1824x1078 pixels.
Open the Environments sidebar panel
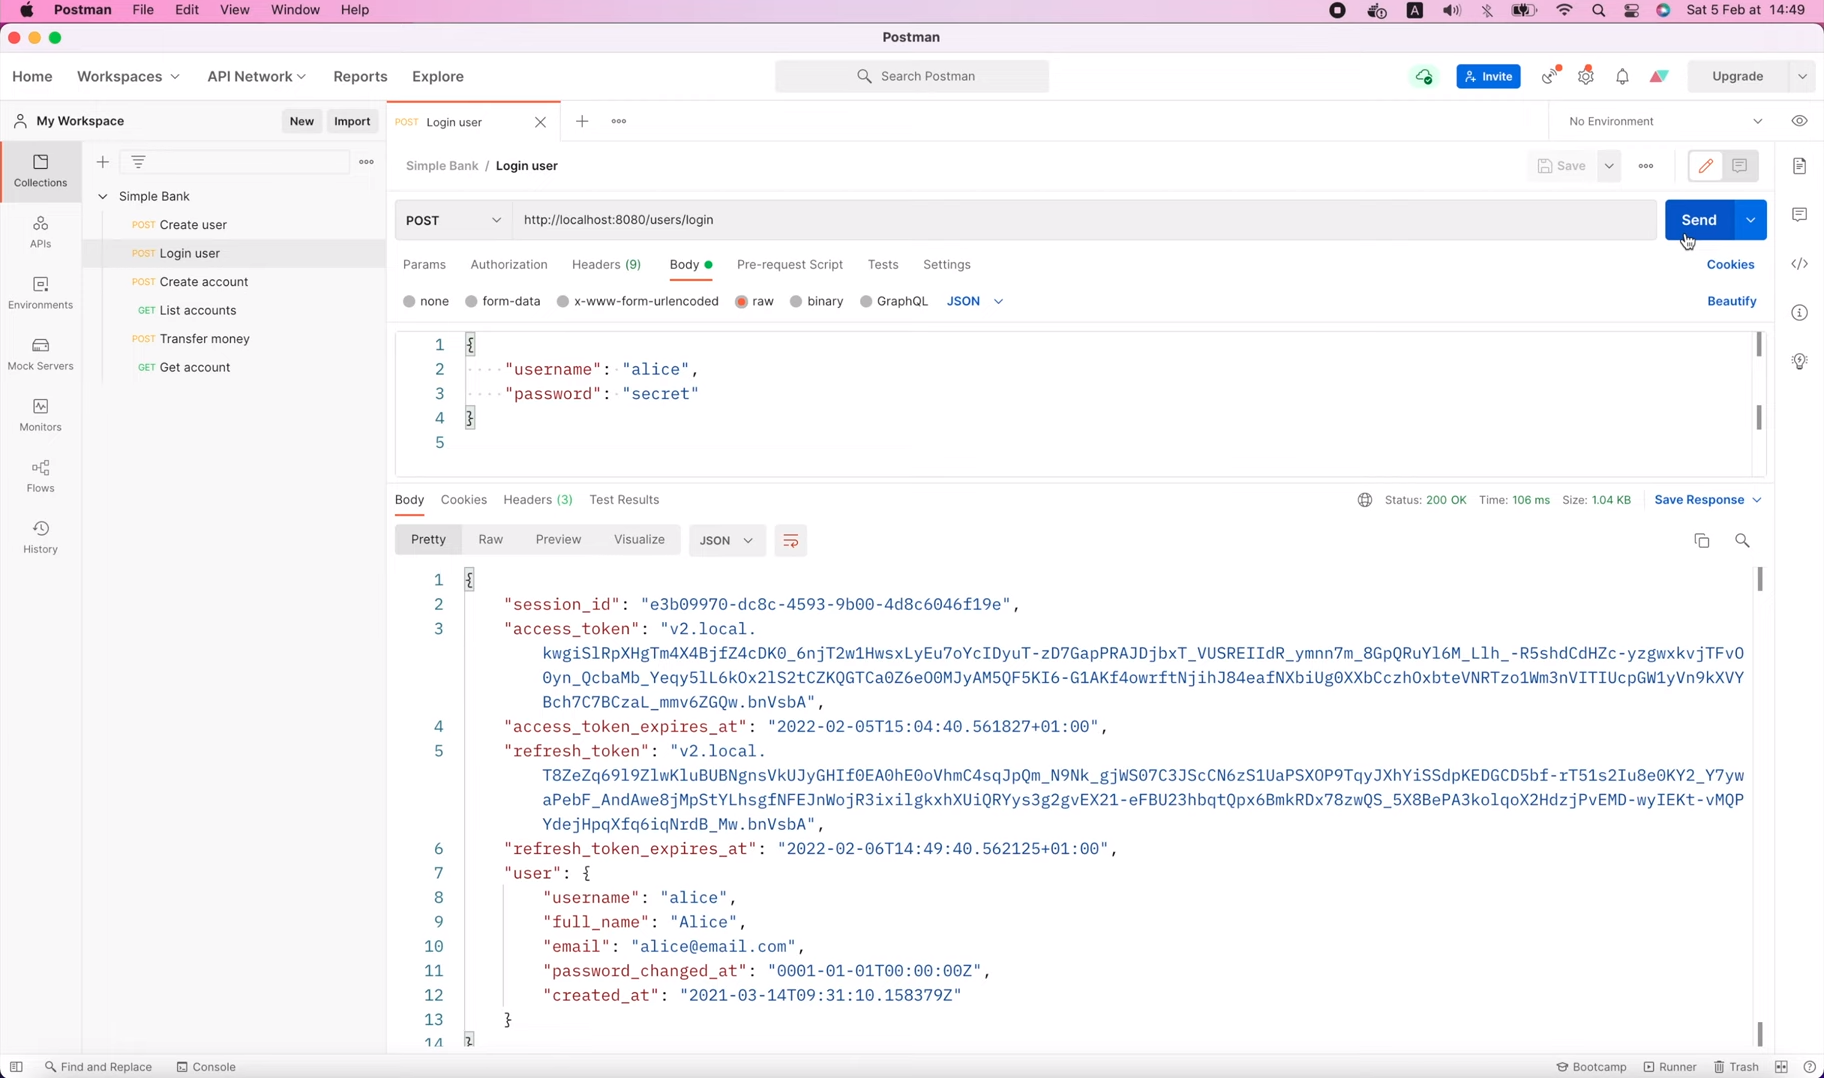pos(40,293)
